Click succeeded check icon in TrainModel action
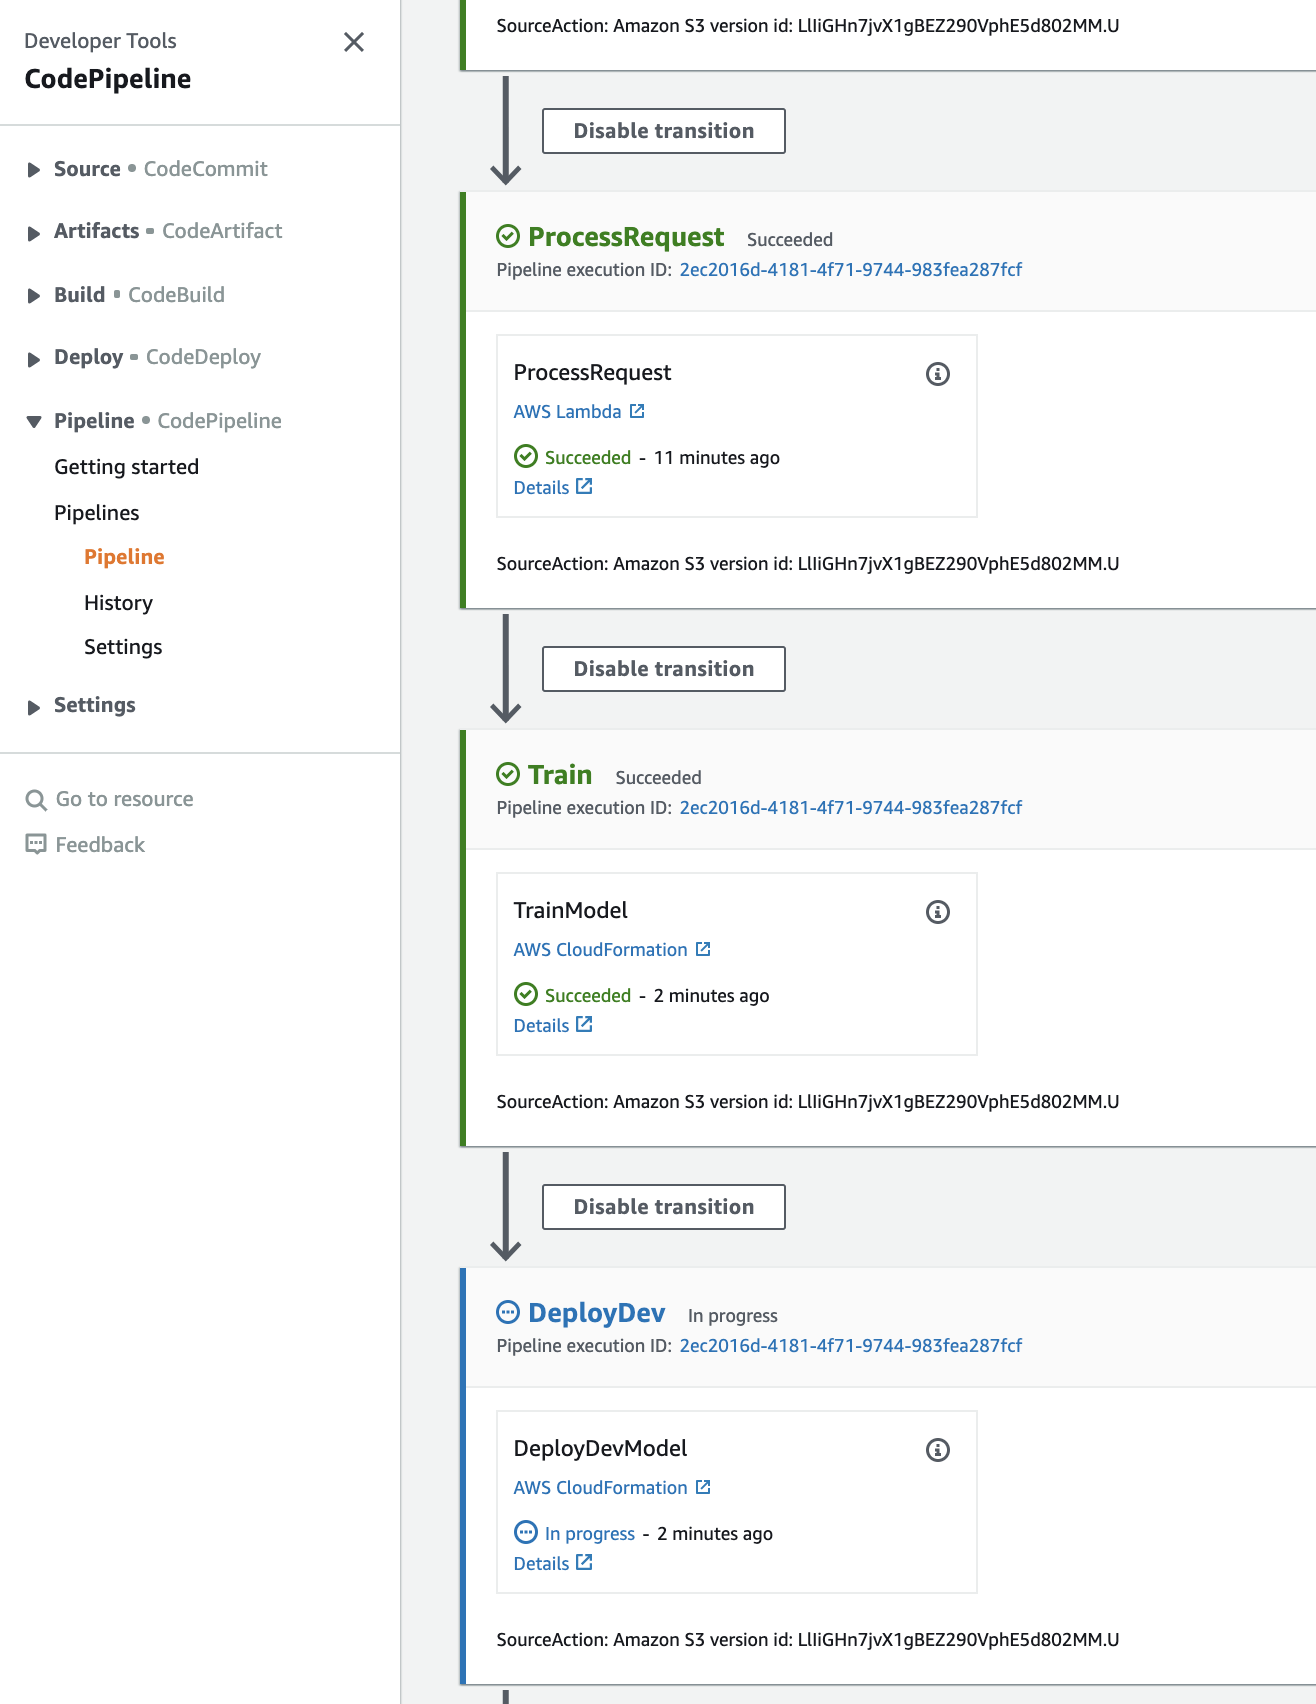Image resolution: width=1316 pixels, height=1704 pixels. [x=526, y=994]
